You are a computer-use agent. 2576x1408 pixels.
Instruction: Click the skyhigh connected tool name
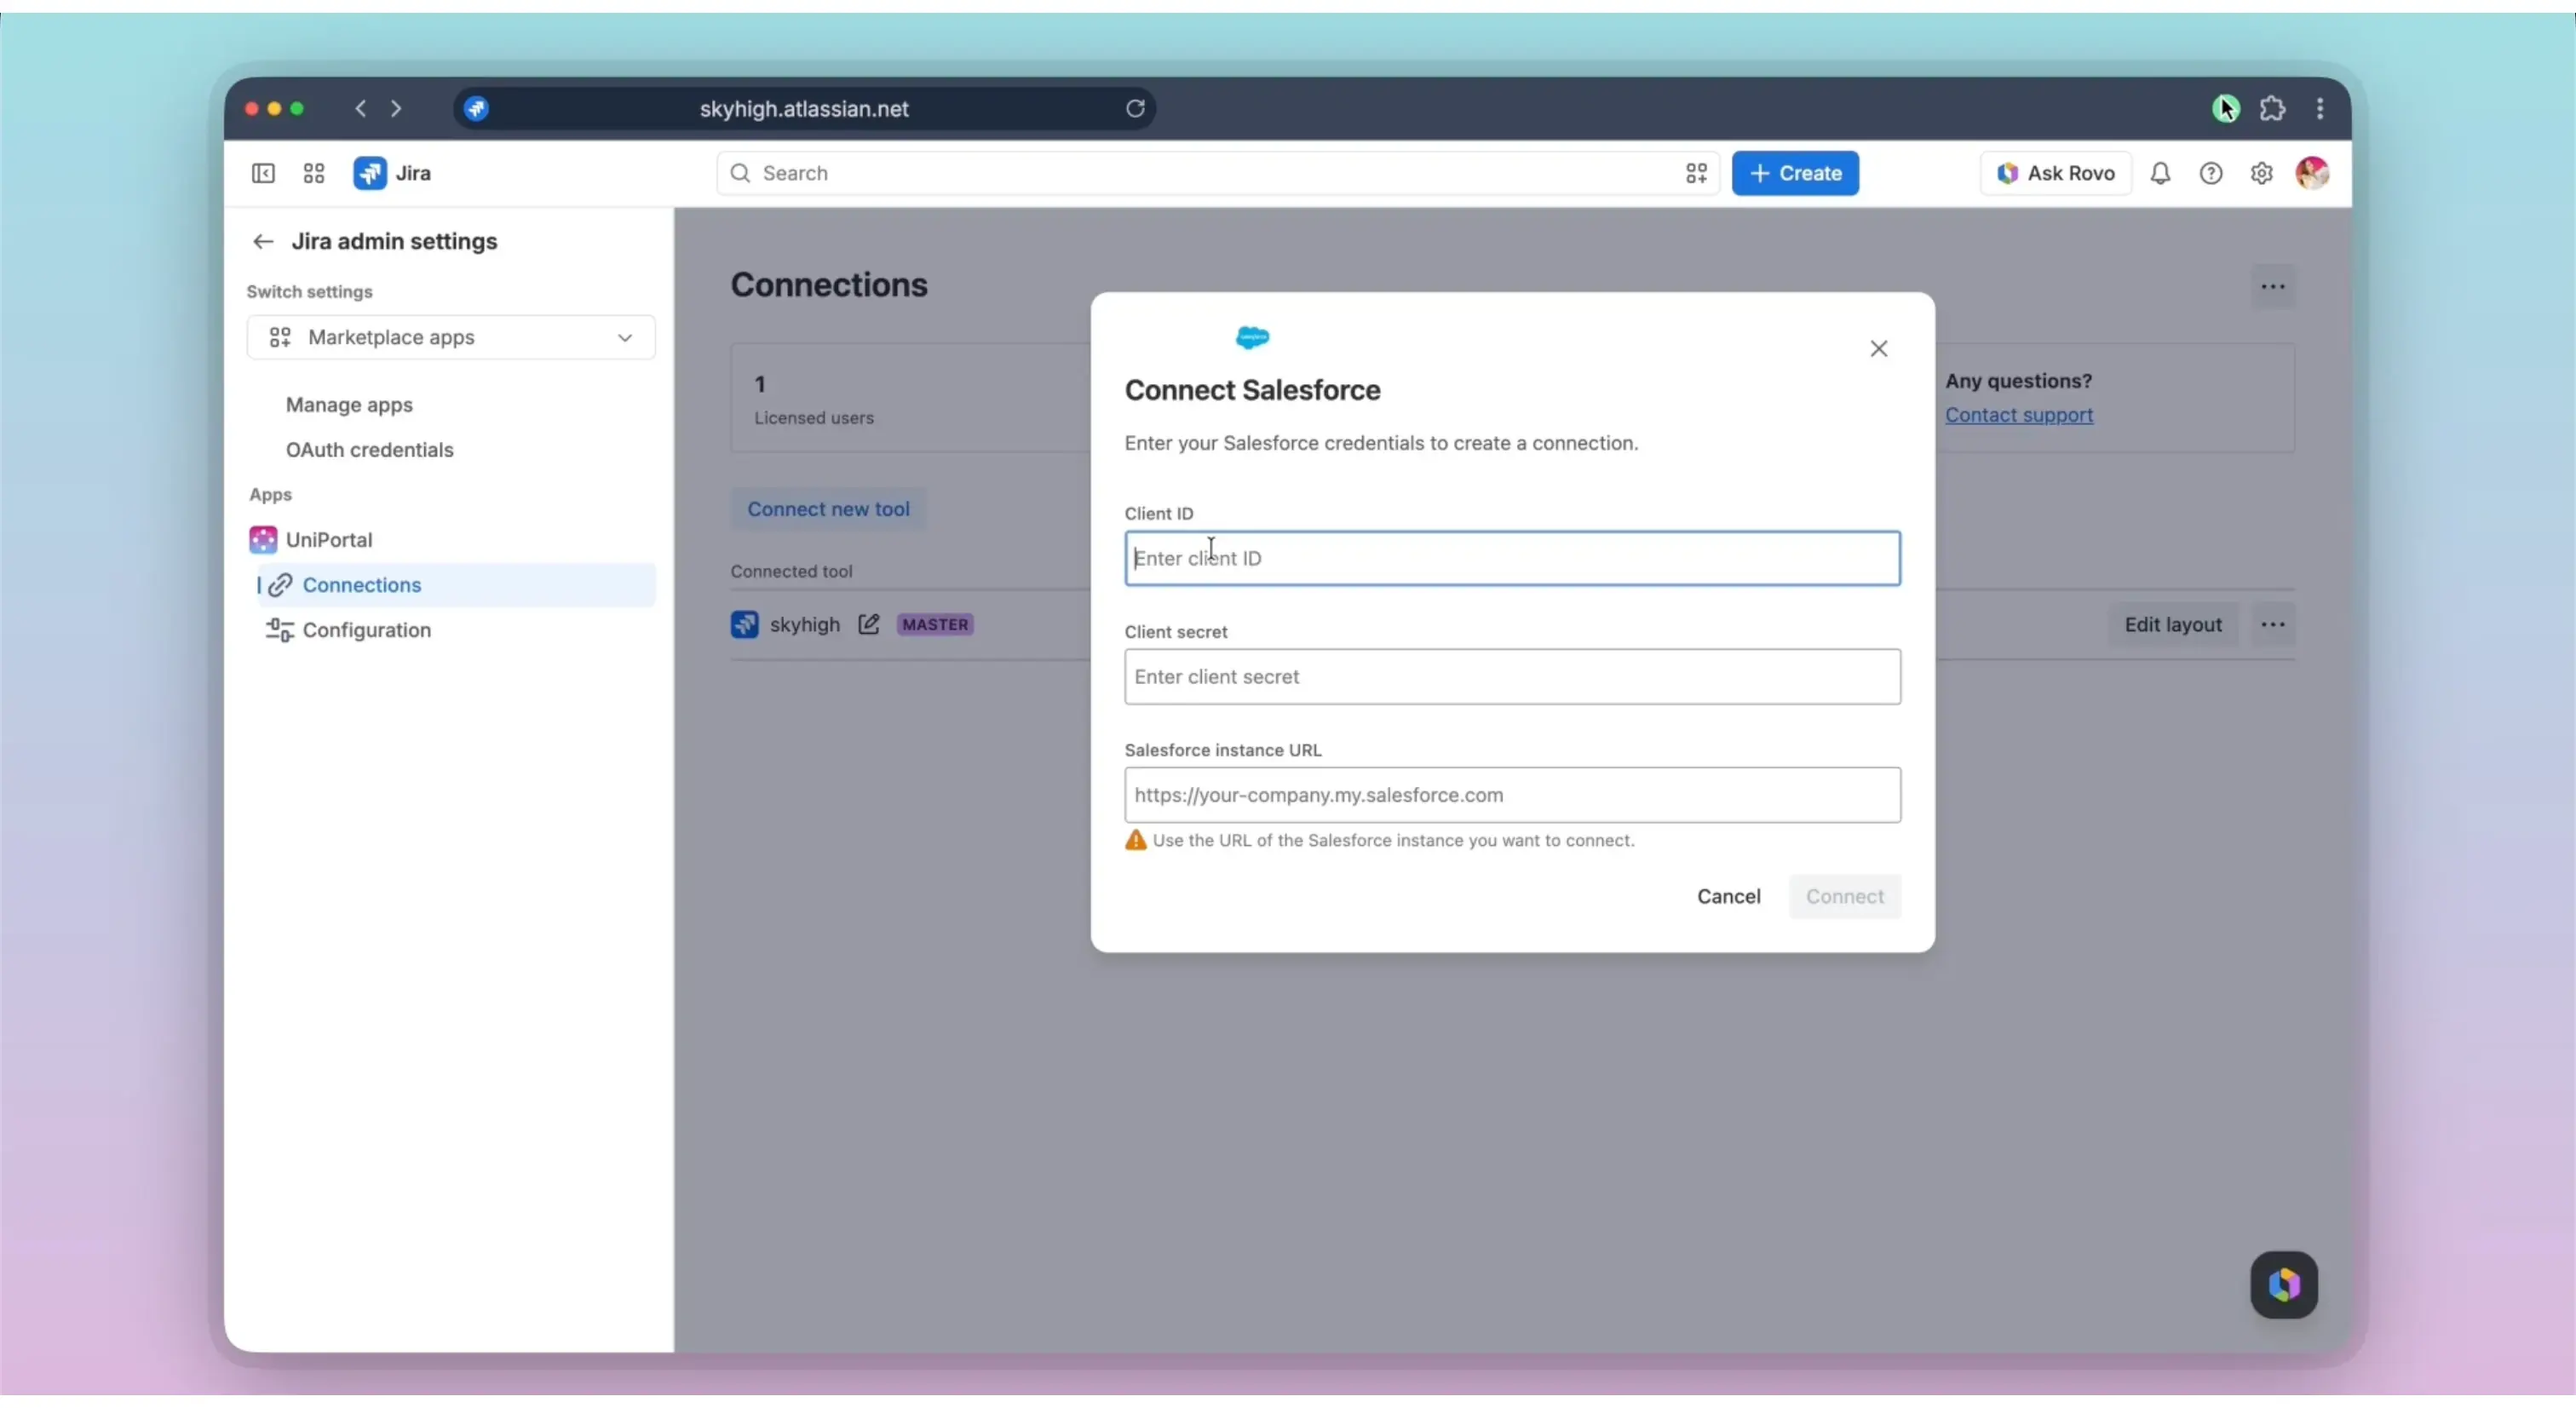[805, 625]
